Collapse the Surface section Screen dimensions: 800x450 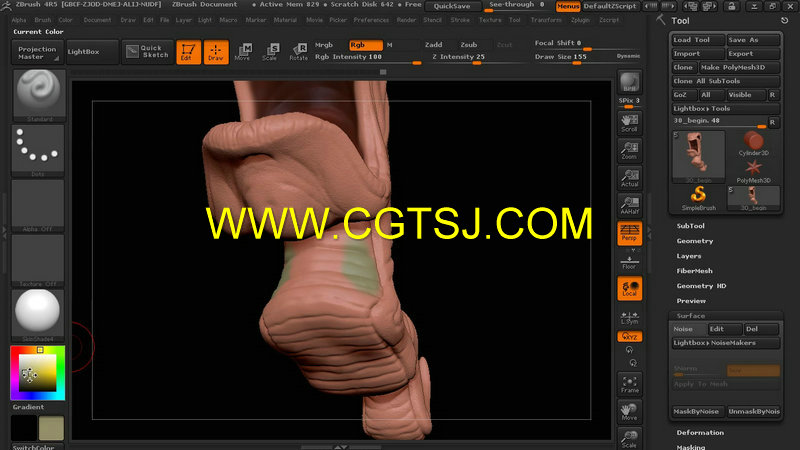pos(691,316)
